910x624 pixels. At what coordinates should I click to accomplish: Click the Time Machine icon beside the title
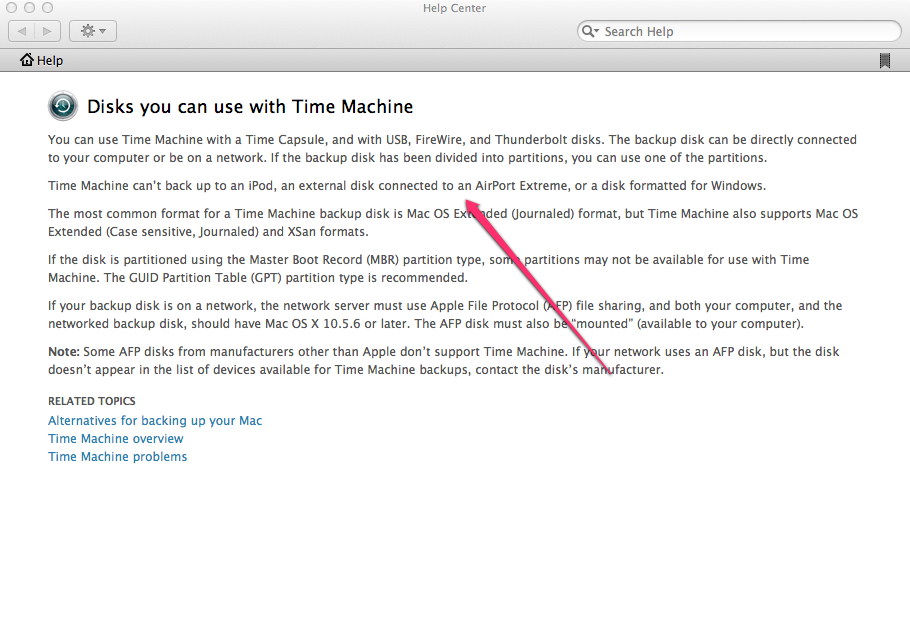[x=63, y=106]
